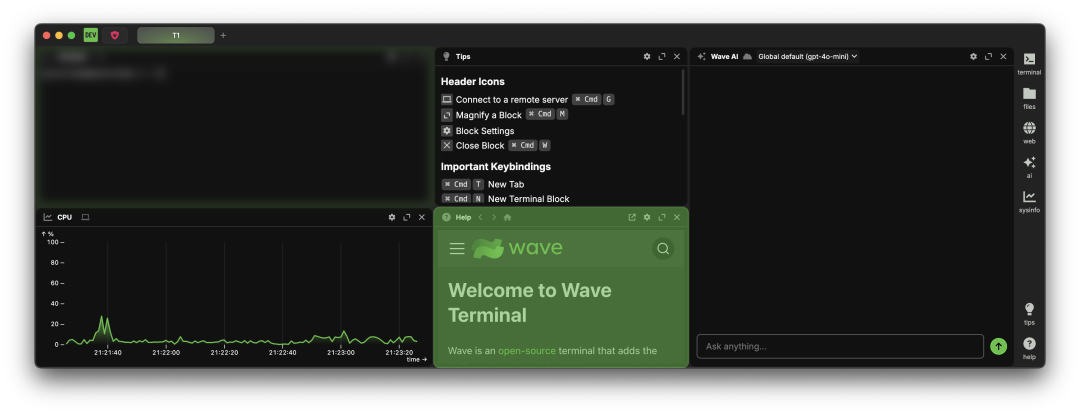Click the 'Welcome to Wave Terminal' heading
The height and width of the screenshot is (414, 1080).
pyautogui.click(x=530, y=302)
